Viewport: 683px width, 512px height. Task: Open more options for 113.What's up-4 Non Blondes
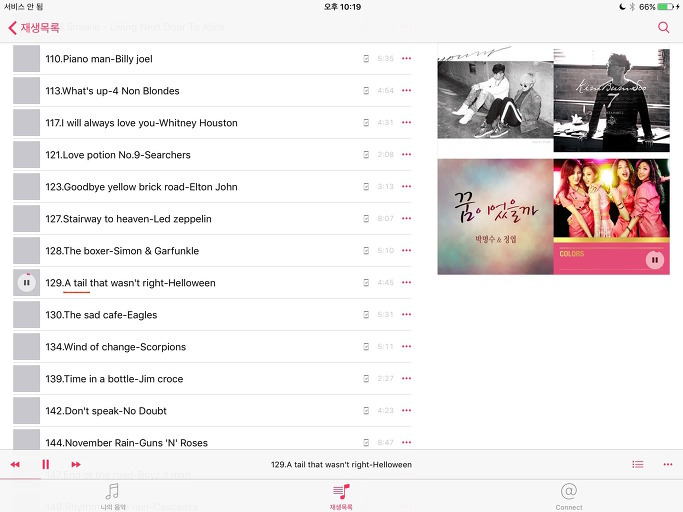pyautogui.click(x=406, y=91)
